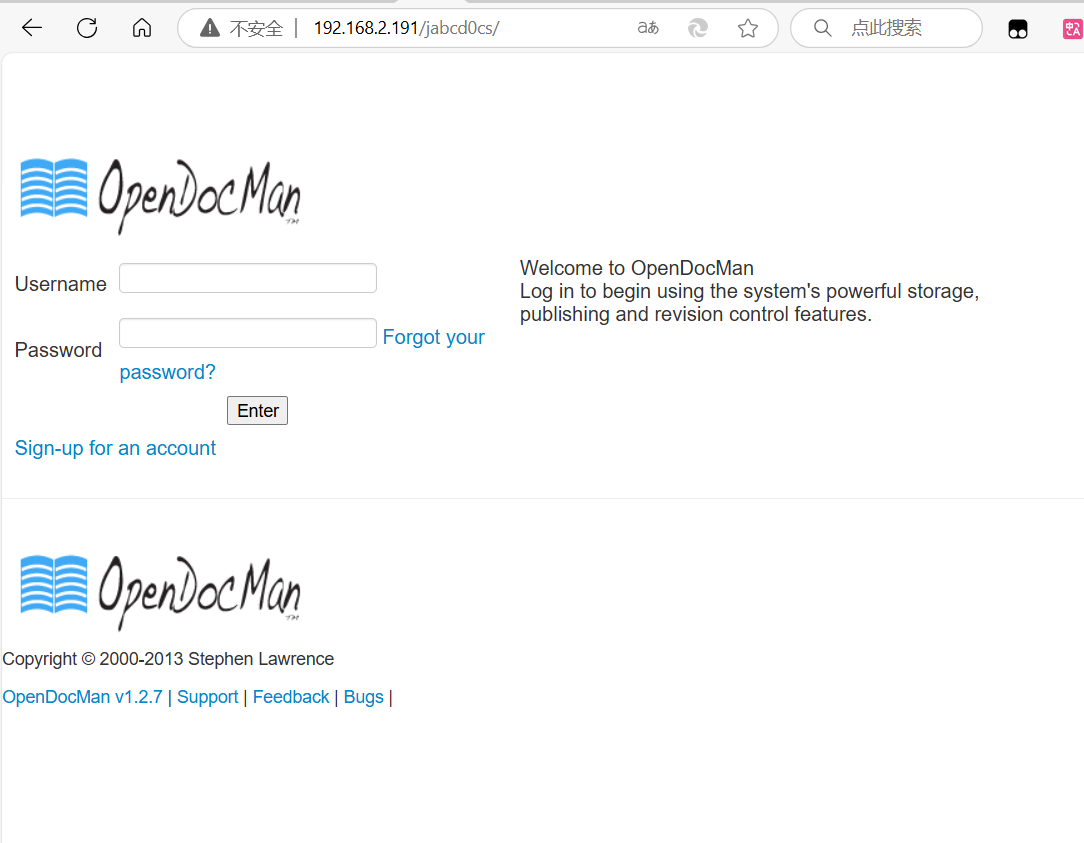Submit the login with the Enter button
The width and height of the screenshot is (1084, 843).
257,411
